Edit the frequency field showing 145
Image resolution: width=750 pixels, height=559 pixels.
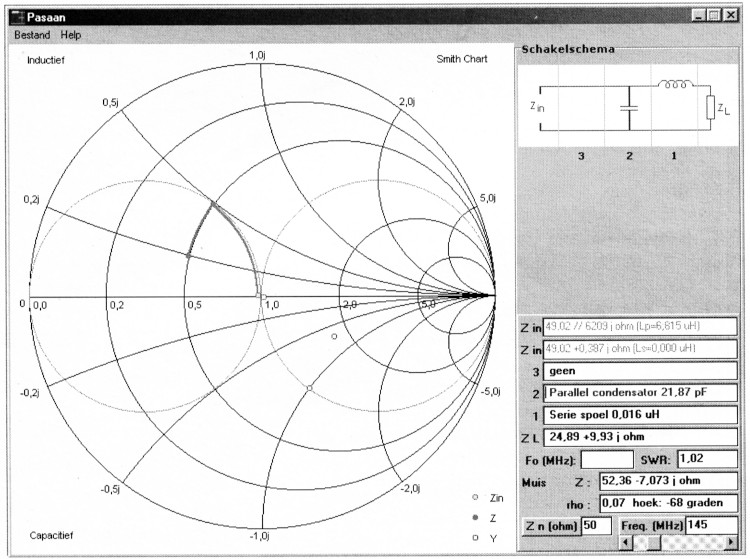click(711, 525)
